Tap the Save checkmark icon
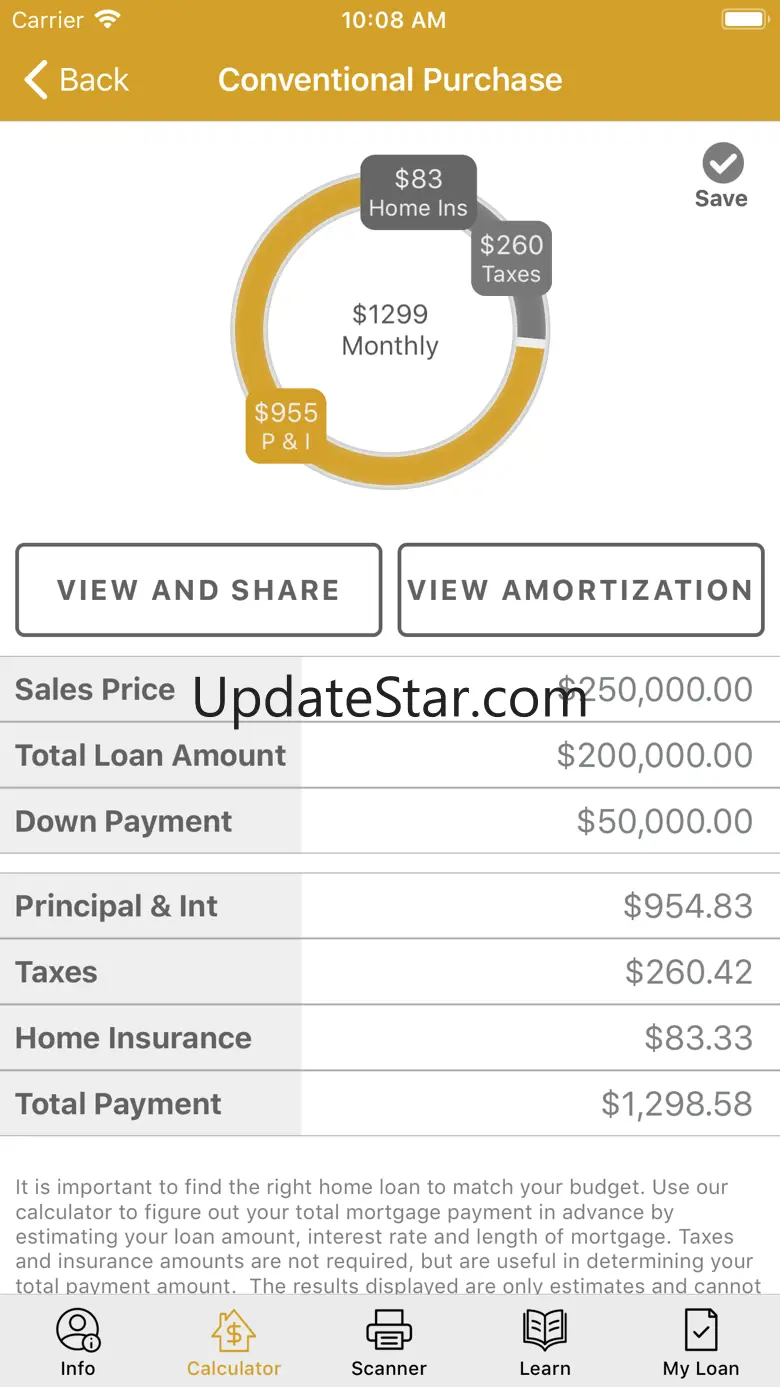 point(722,163)
